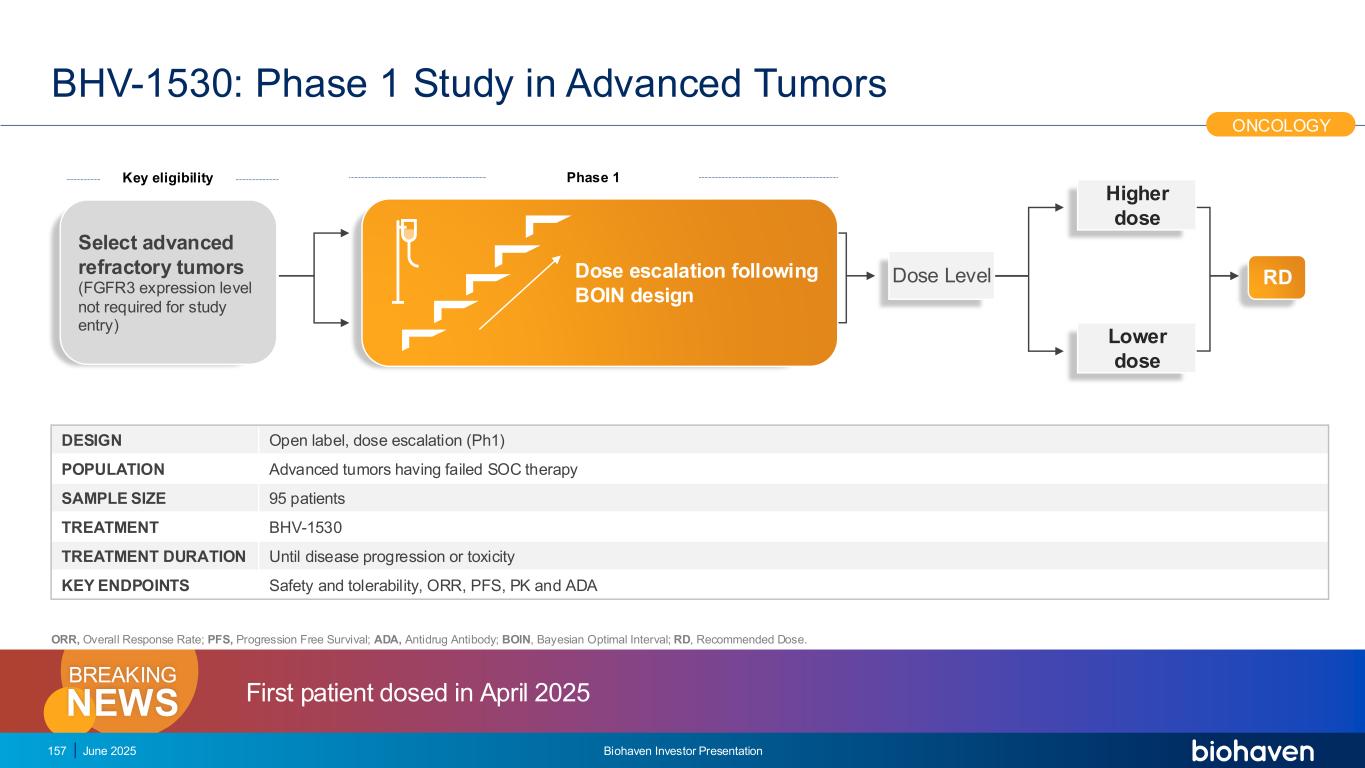Click the Breaking News badge
Screen dimensions: 1365x768
click(x=123, y=692)
